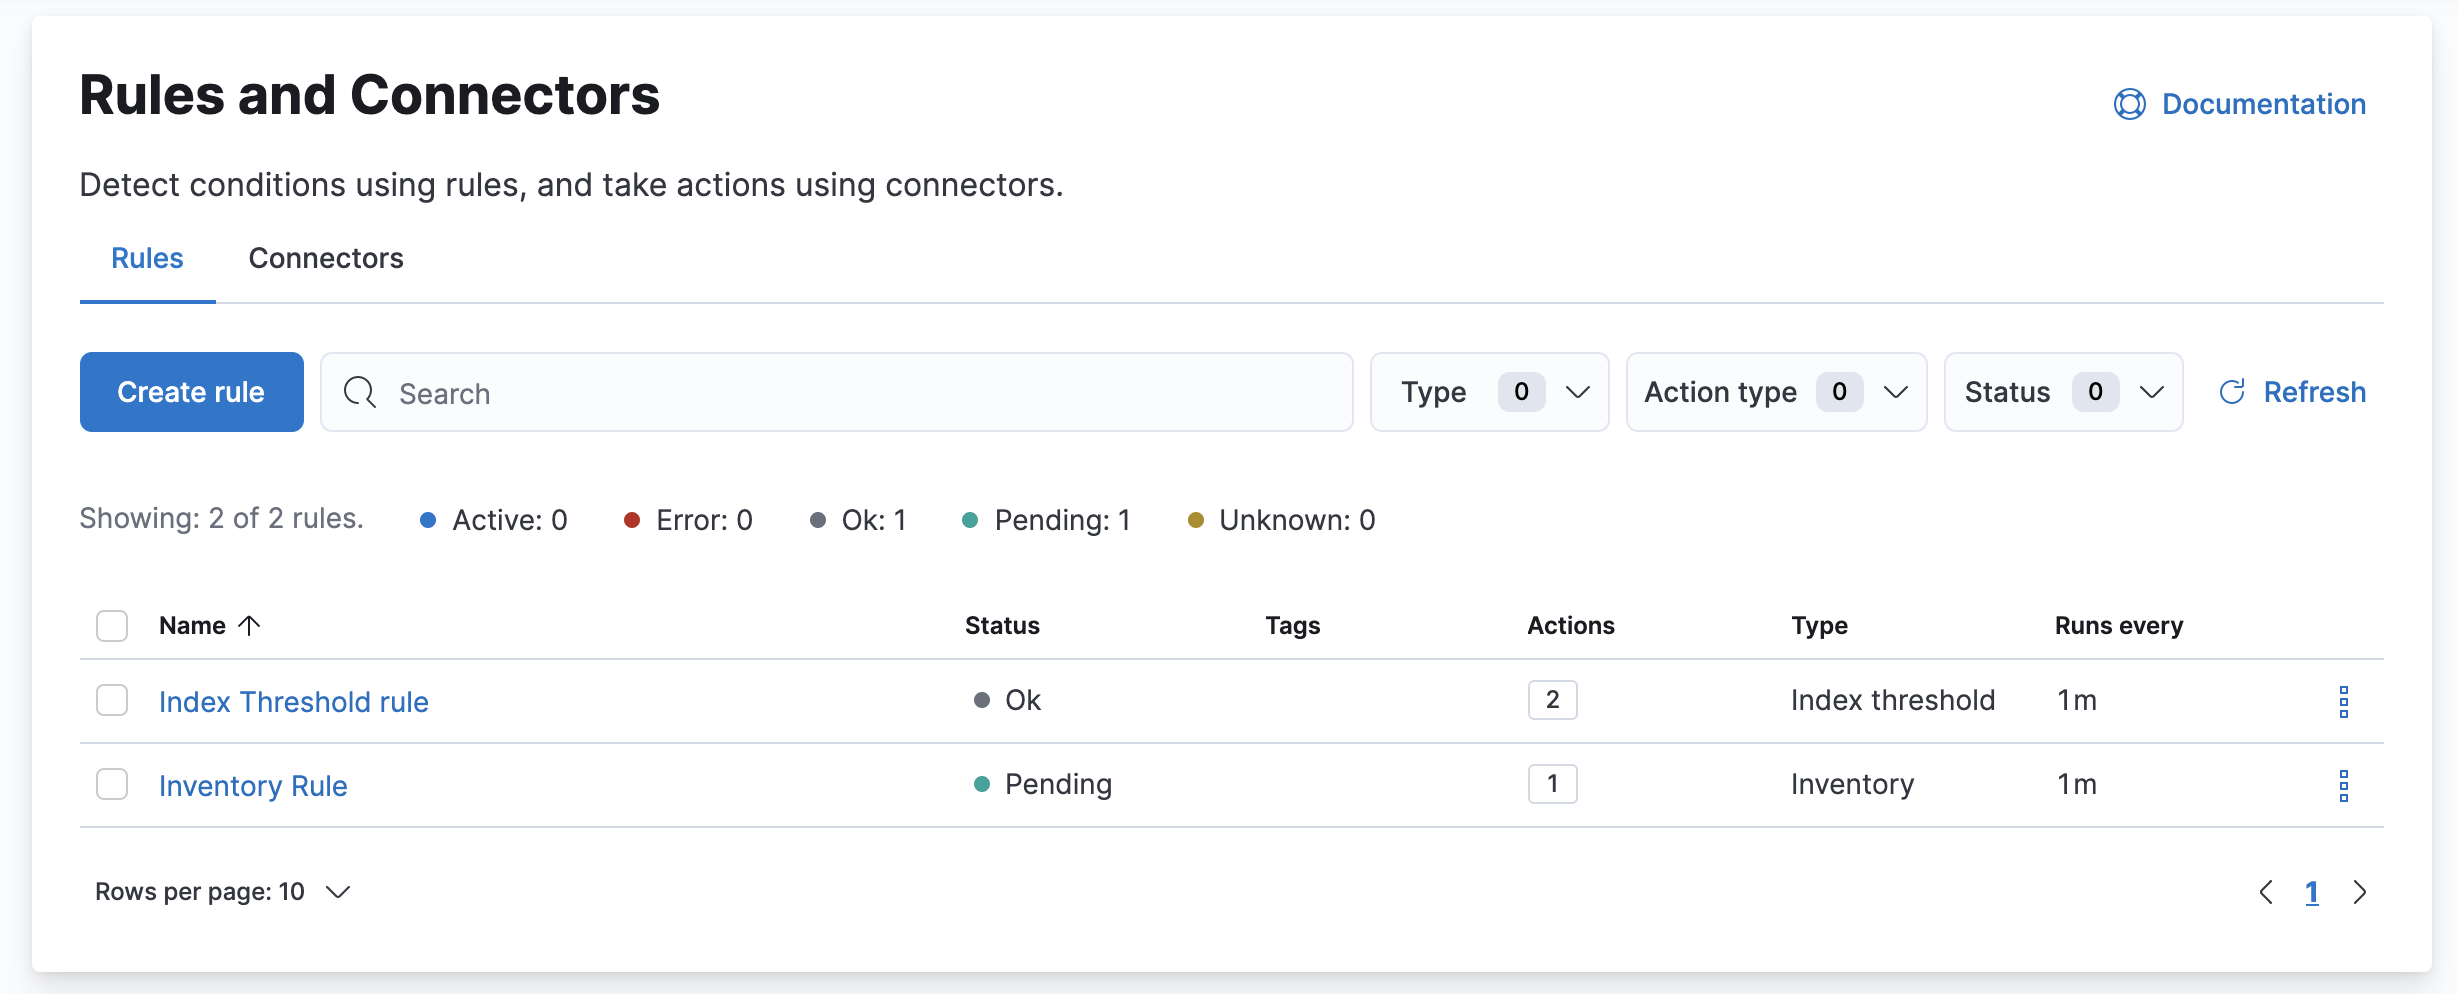Open the actions menu for Inventory Rule
2458x994 pixels.
pyautogui.click(x=2345, y=785)
